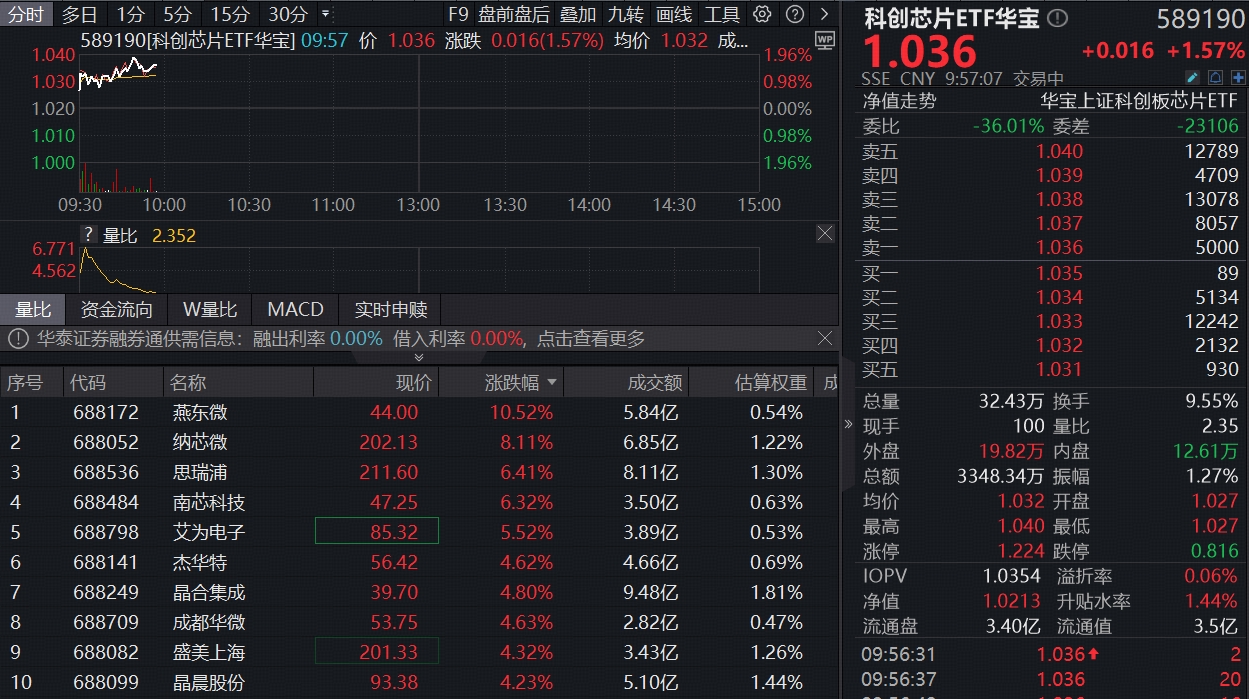Set a price alert with the bell icon
The height and width of the screenshot is (699, 1249).
coord(1215,77)
